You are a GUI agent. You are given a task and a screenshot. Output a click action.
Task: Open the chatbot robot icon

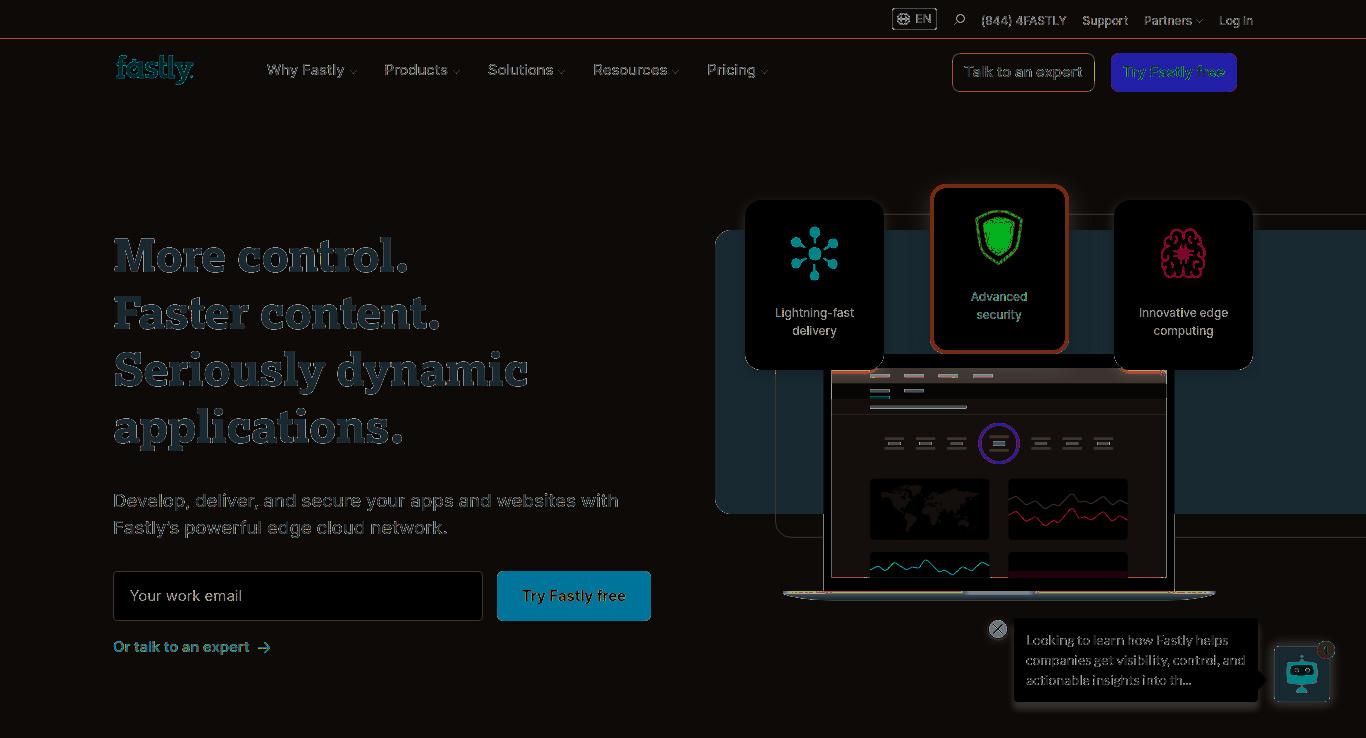coord(1301,674)
